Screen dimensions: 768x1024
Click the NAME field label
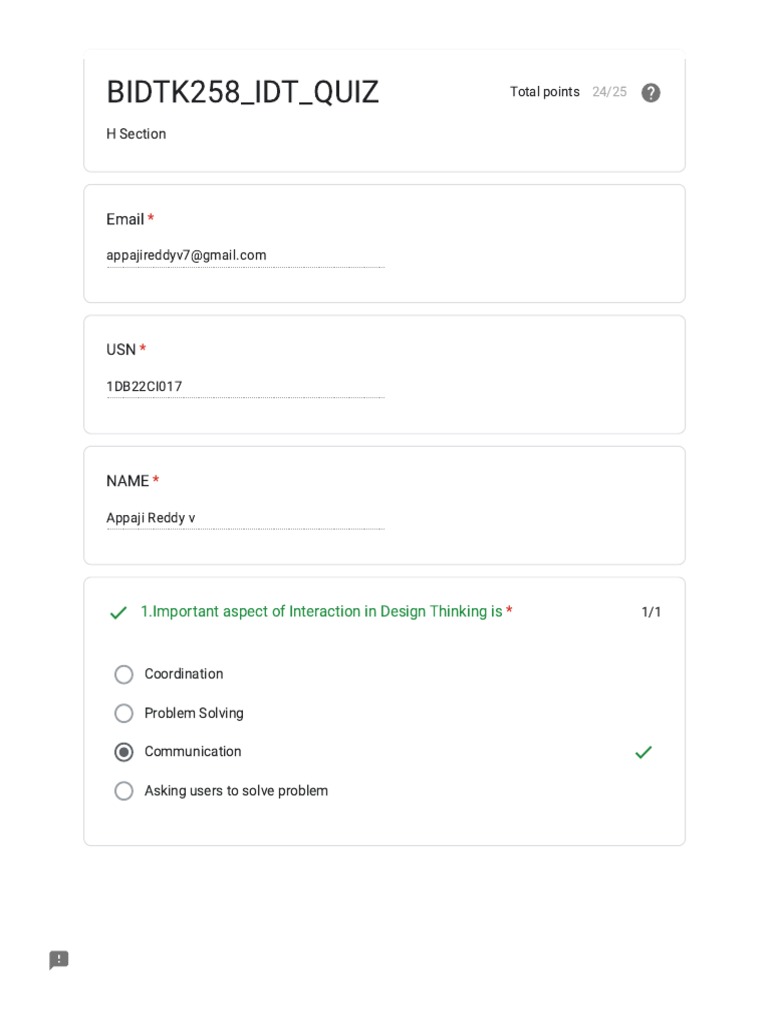[127, 481]
